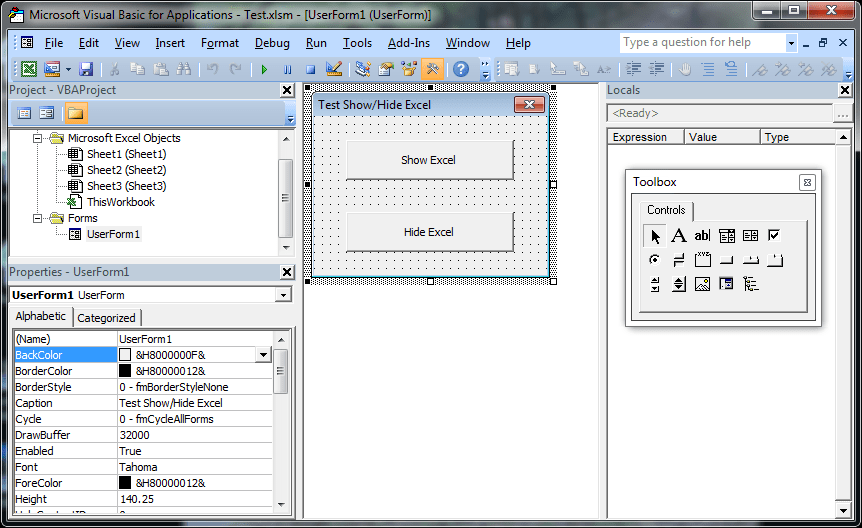The width and height of the screenshot is (862, 528).
Task: Open the Debug menu
Action: (272, 43)
